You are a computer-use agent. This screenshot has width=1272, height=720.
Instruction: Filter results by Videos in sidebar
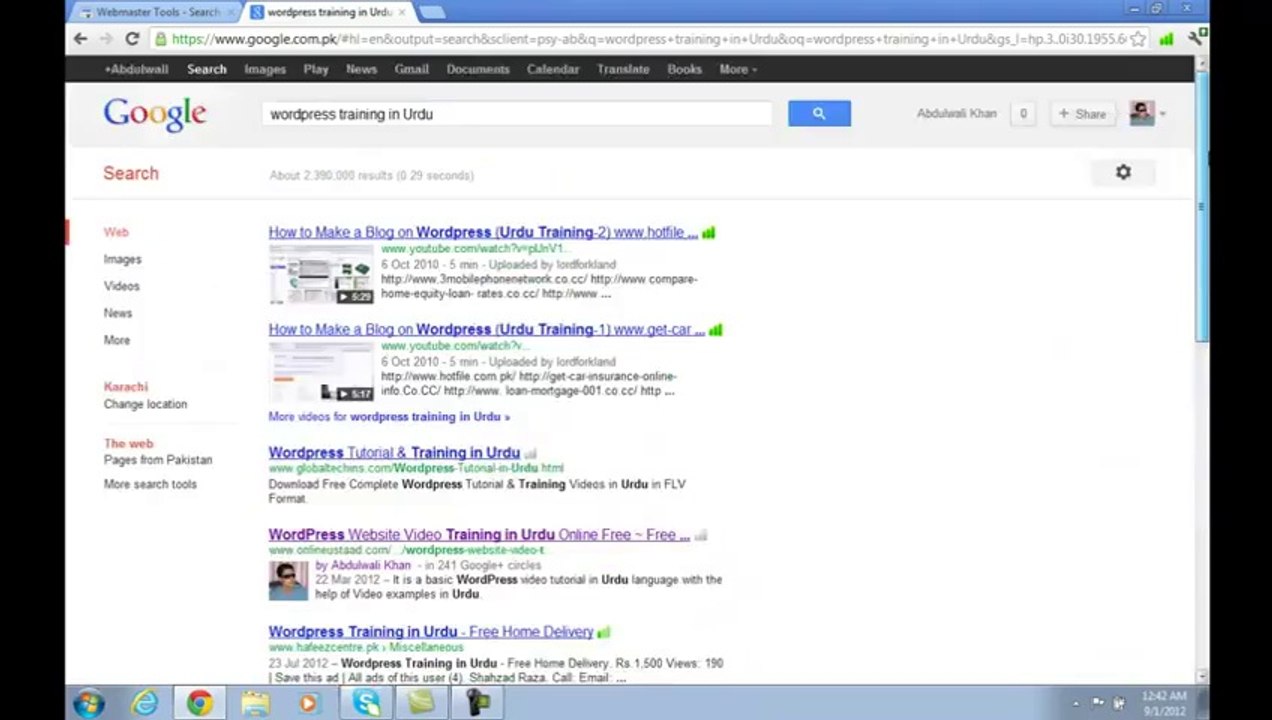pyautogui.click(x=121, y=286)
